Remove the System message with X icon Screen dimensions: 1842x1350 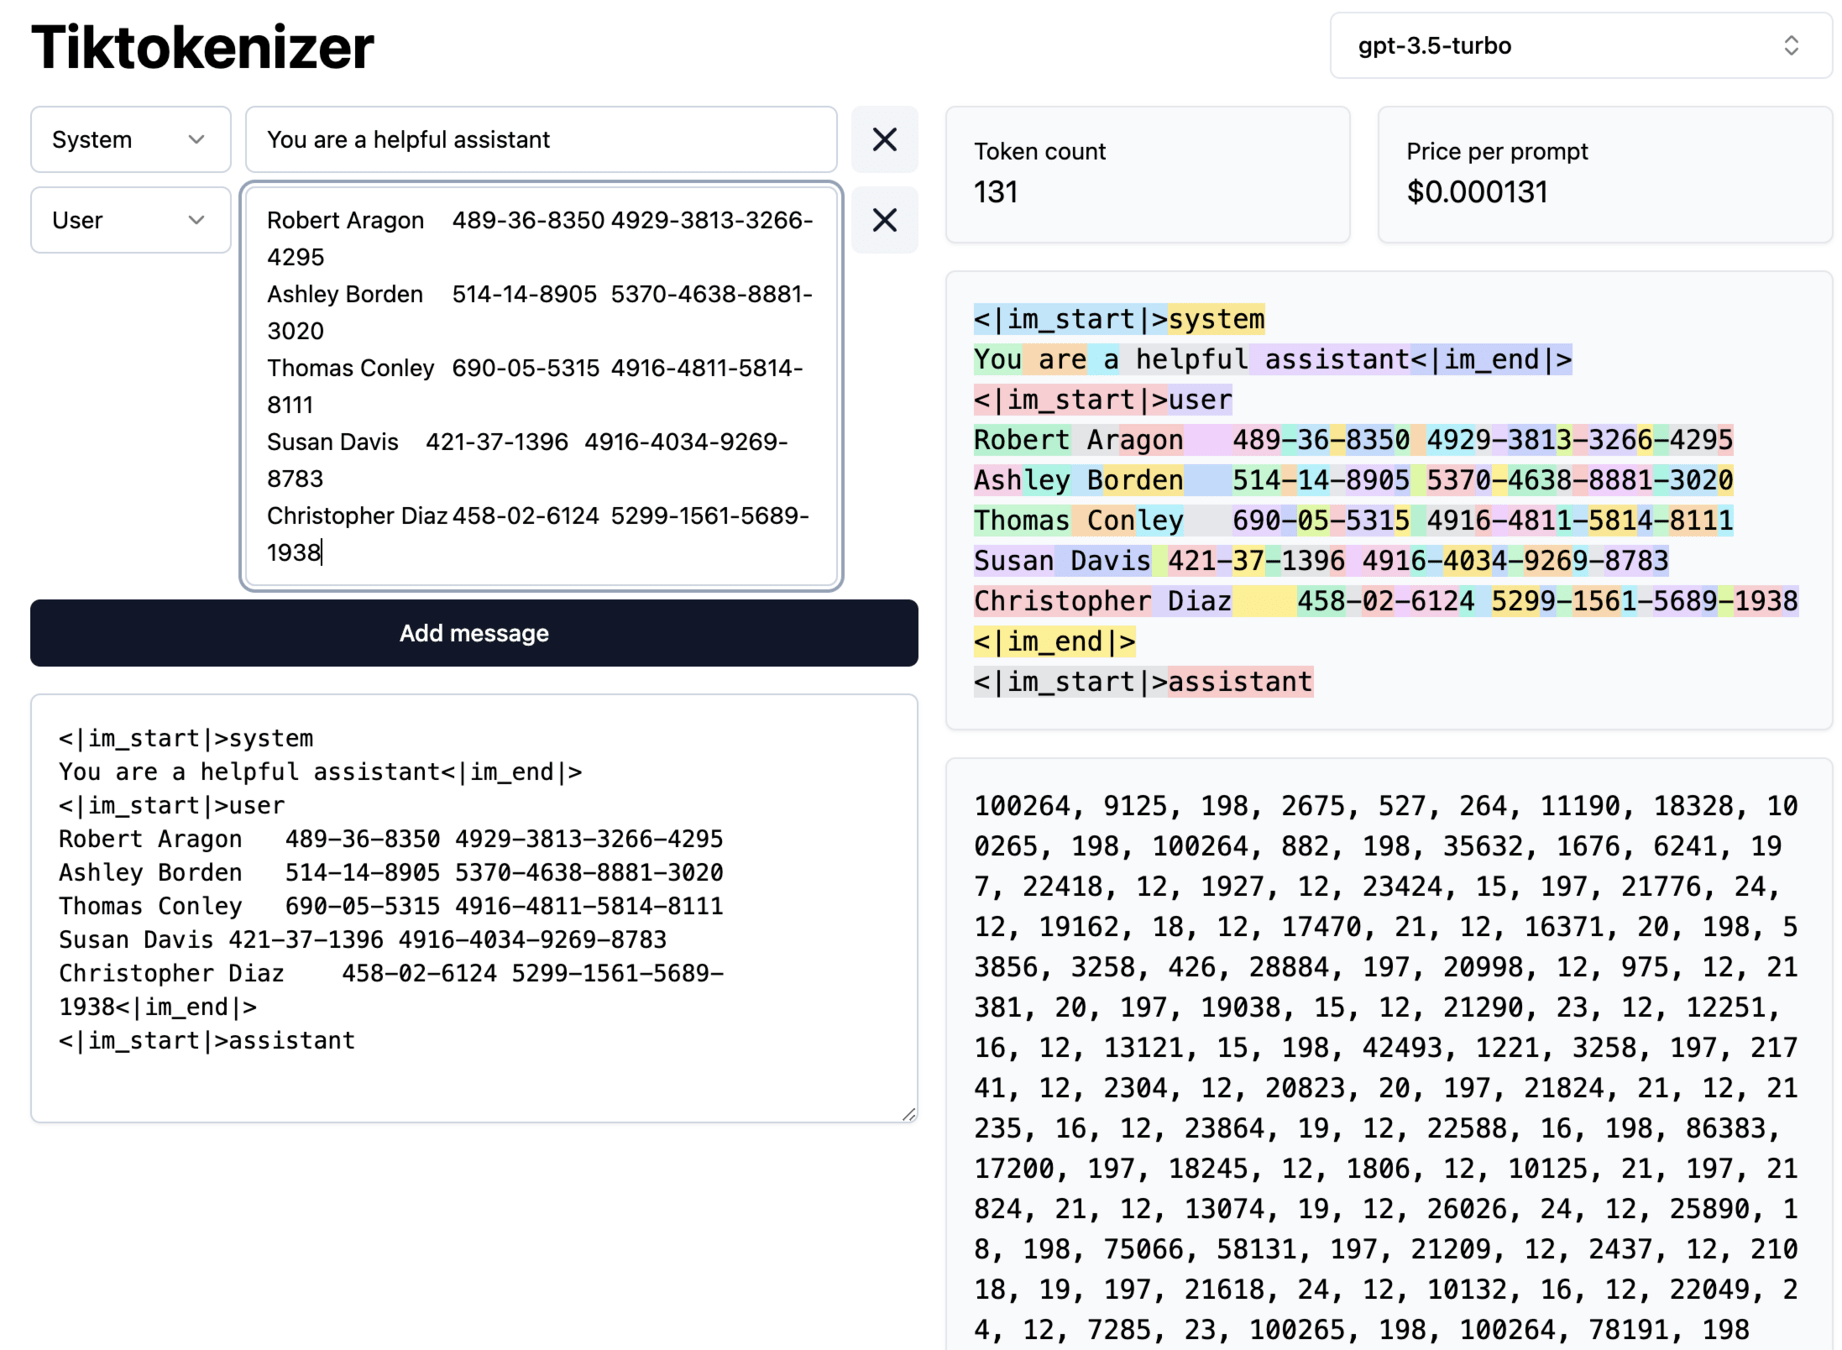click(884, 139)
